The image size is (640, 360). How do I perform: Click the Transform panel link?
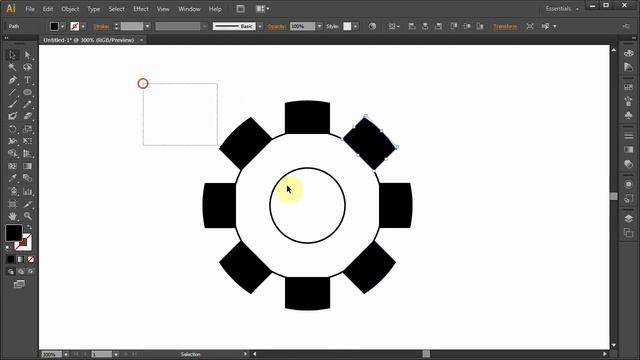coord(505,27)
